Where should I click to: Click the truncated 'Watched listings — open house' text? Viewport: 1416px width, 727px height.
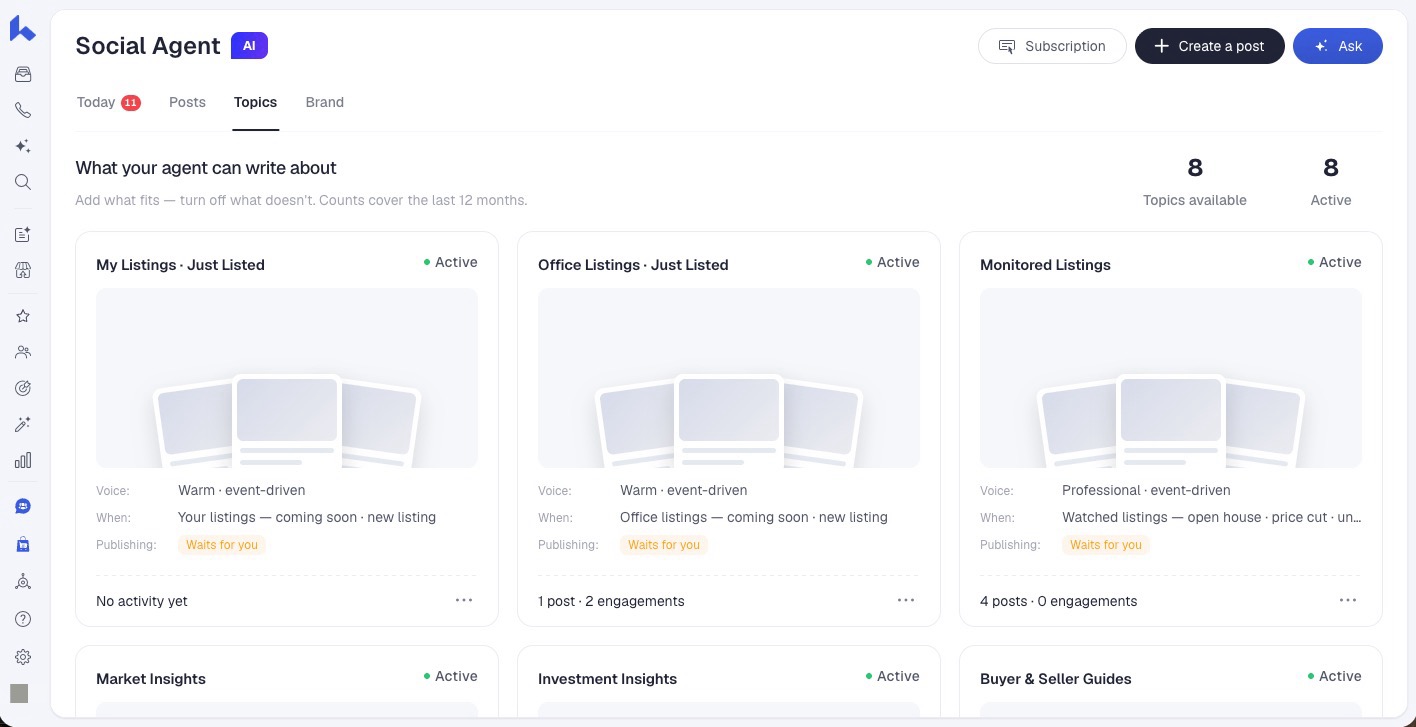[x=1212, y=517]
